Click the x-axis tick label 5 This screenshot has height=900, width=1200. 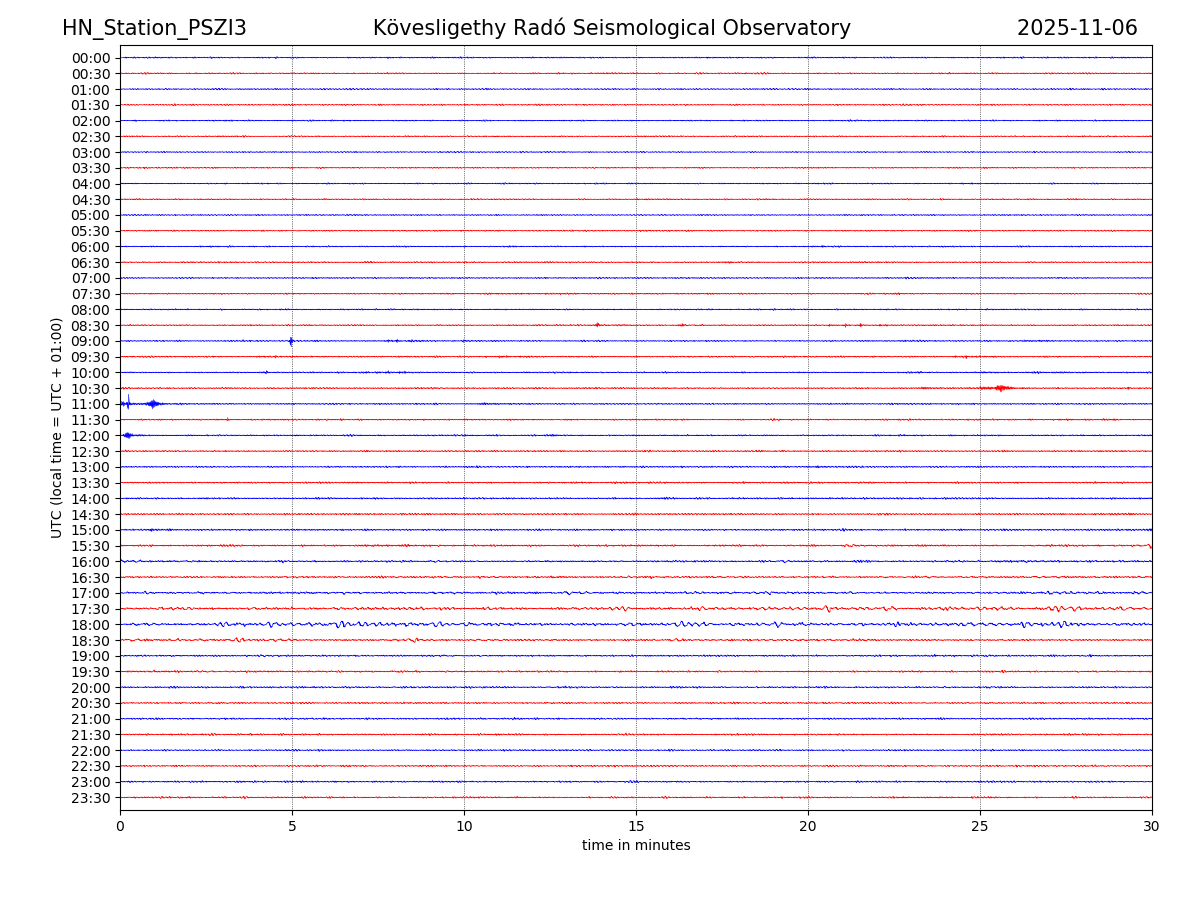point(292,827)
